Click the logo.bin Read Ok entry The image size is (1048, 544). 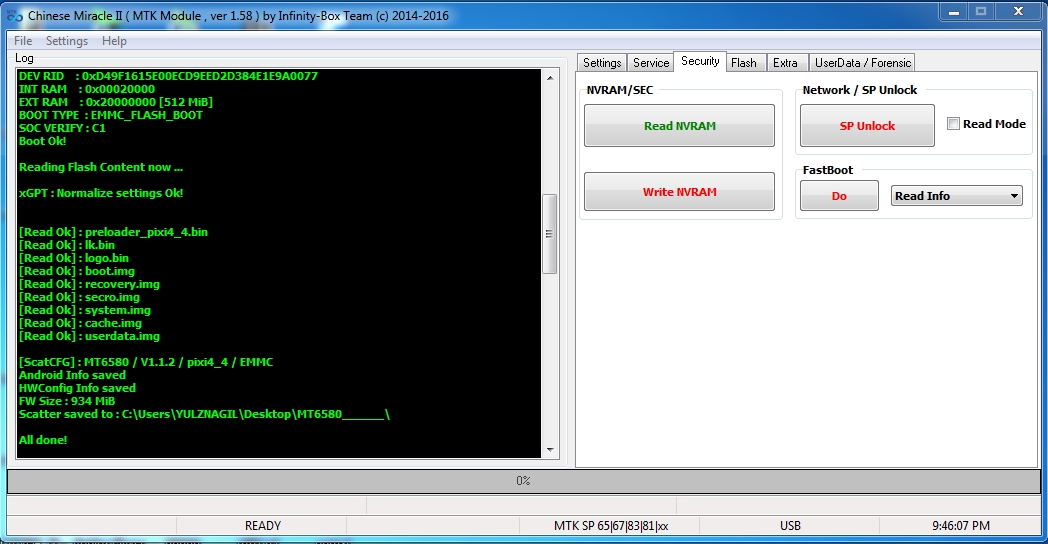[x=74, y=258]
